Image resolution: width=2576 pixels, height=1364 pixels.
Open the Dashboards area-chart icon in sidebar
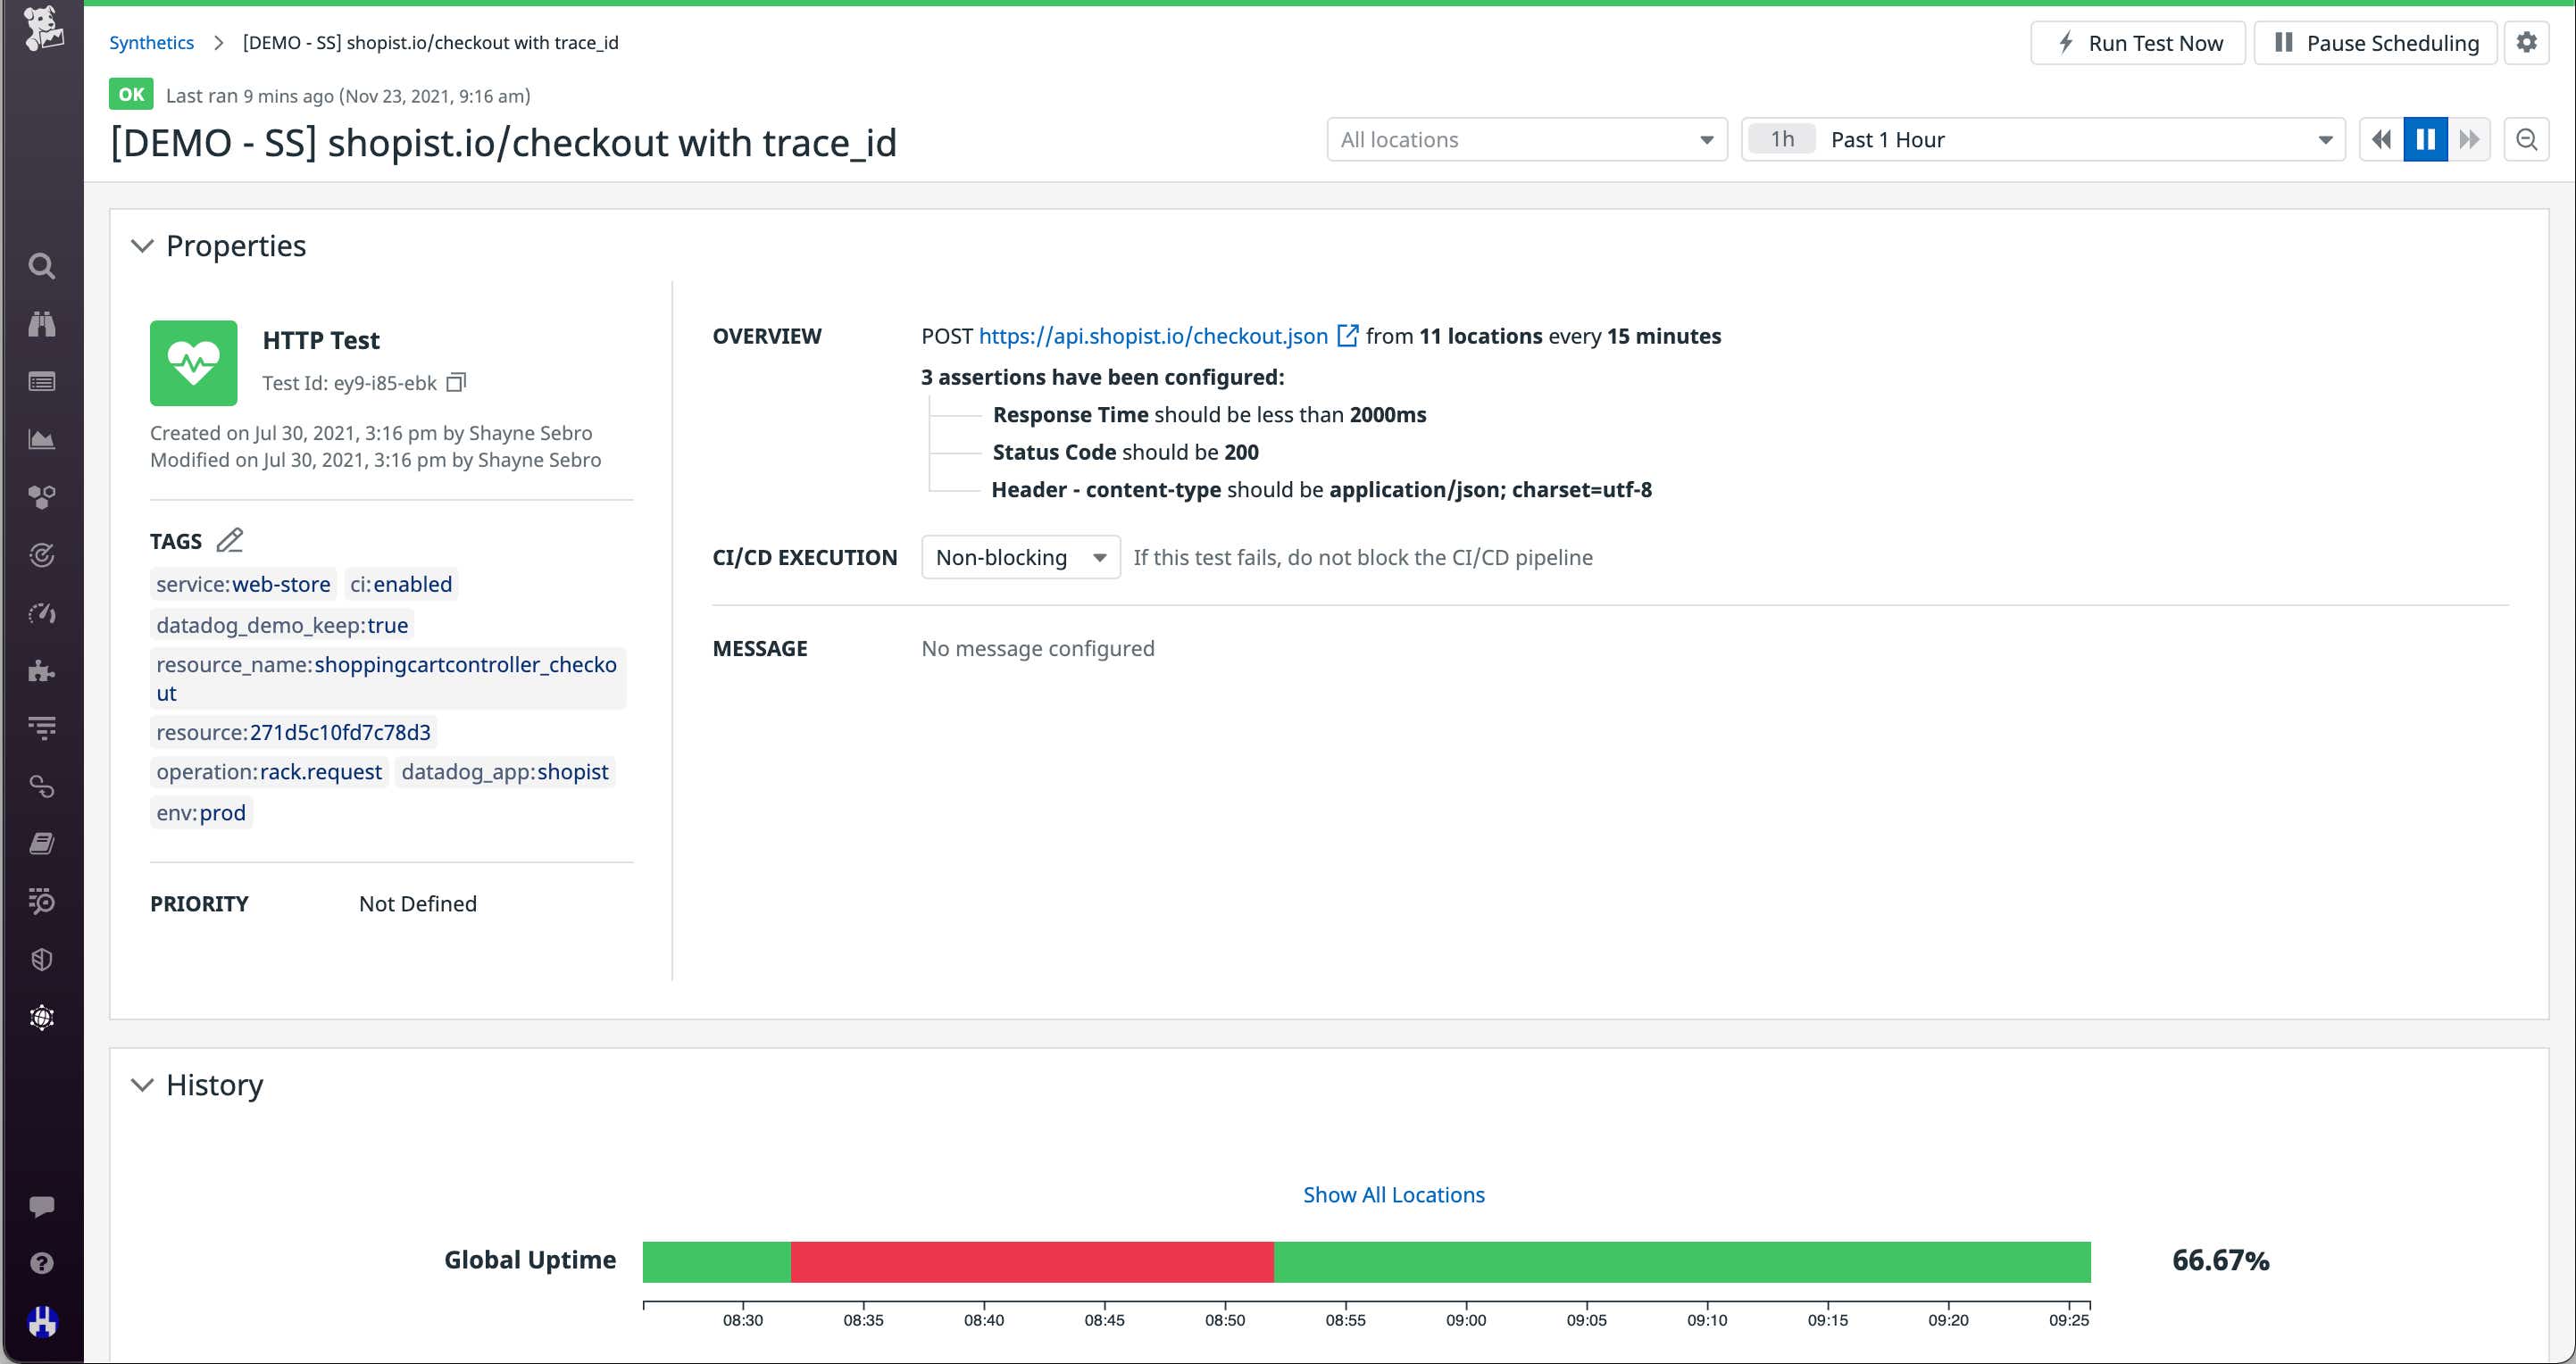(x=41, y=440)
